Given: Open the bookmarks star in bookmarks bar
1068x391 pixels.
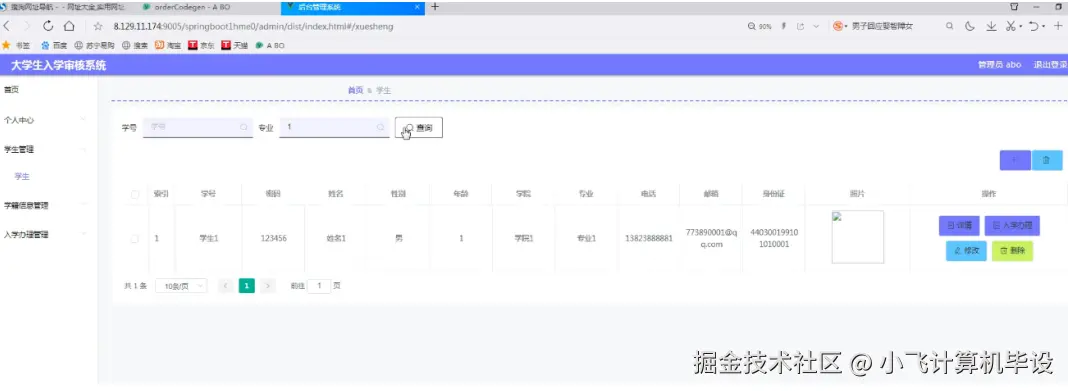Looking at the screenshot, I should pos(6,46).
